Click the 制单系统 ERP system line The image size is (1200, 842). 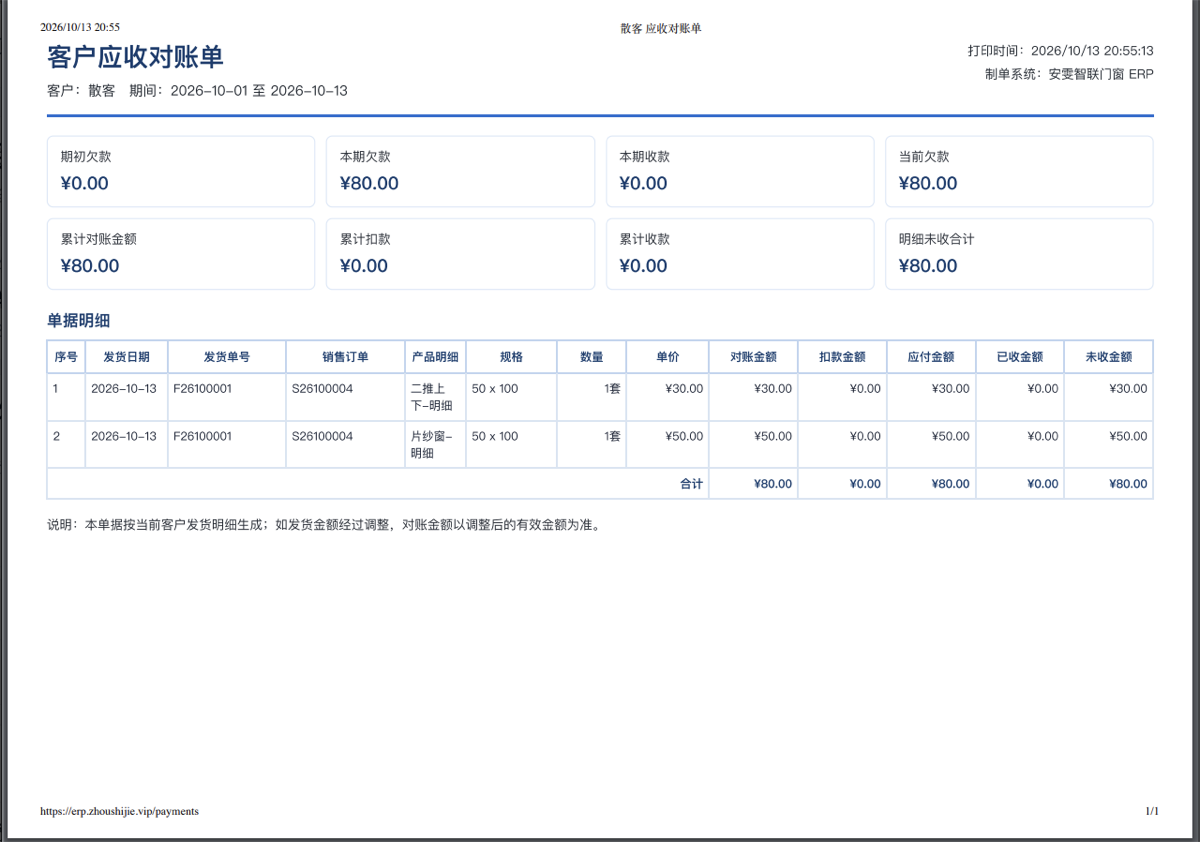tap(1069, 74)
